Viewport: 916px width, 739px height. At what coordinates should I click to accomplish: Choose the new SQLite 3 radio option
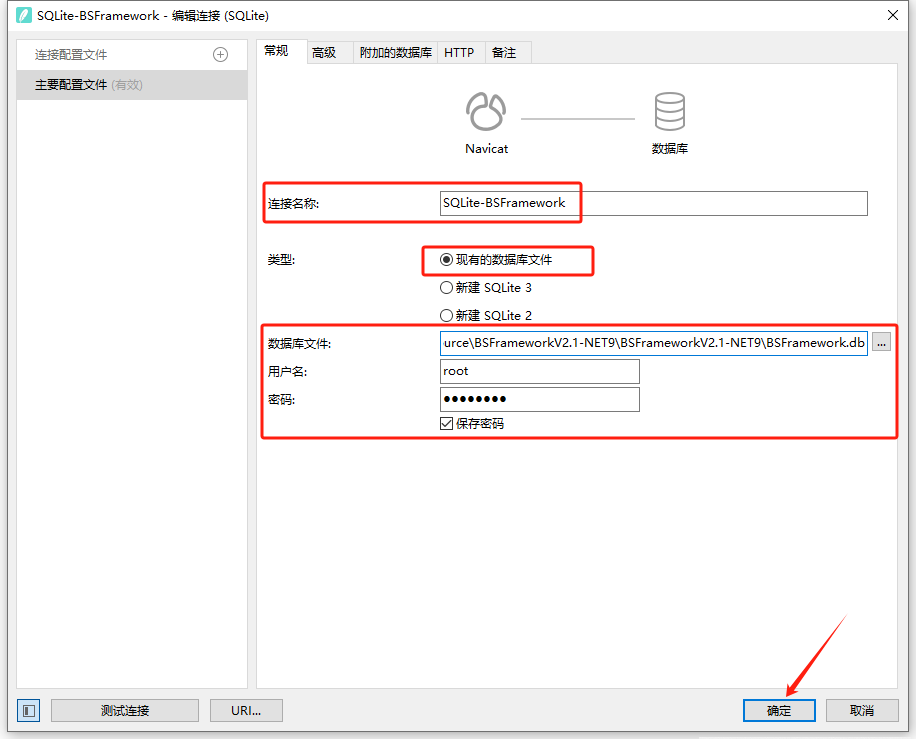pyautogui.click(x=486, y=287)
